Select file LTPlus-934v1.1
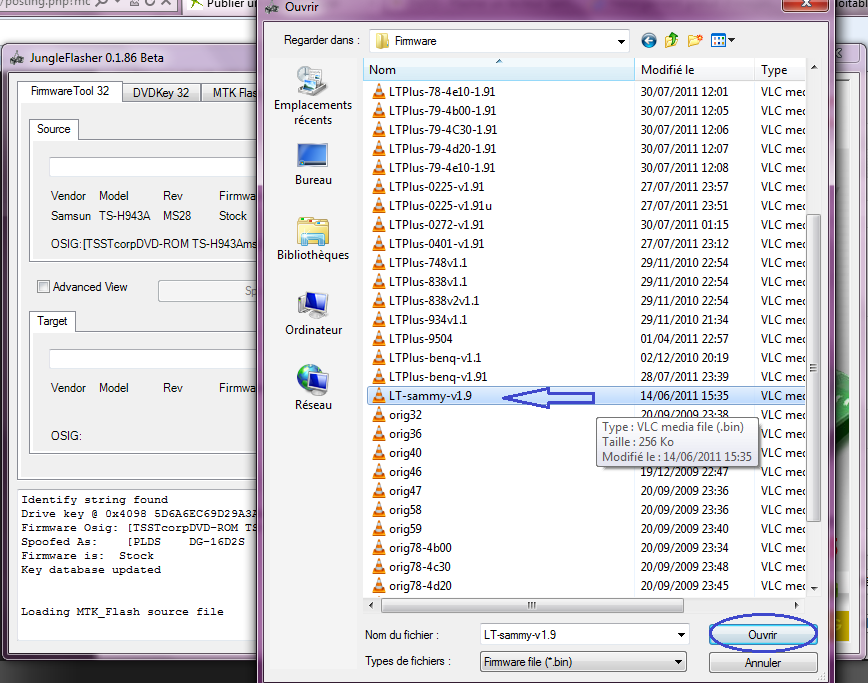 click(428, 319)
